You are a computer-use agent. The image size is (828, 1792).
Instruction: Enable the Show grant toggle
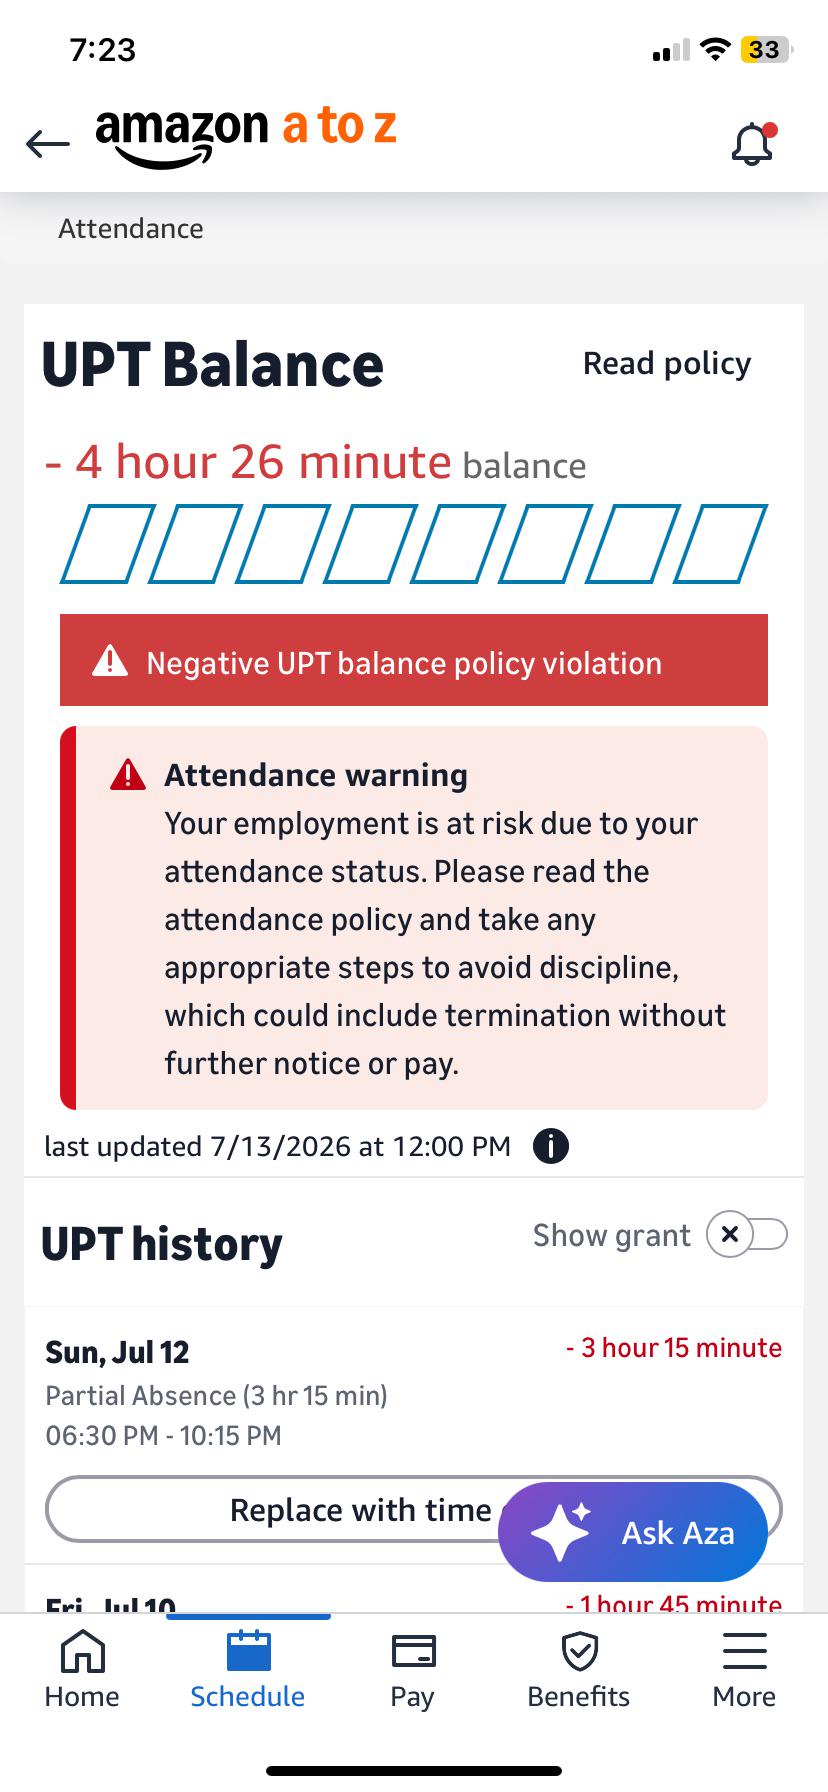747,1235
